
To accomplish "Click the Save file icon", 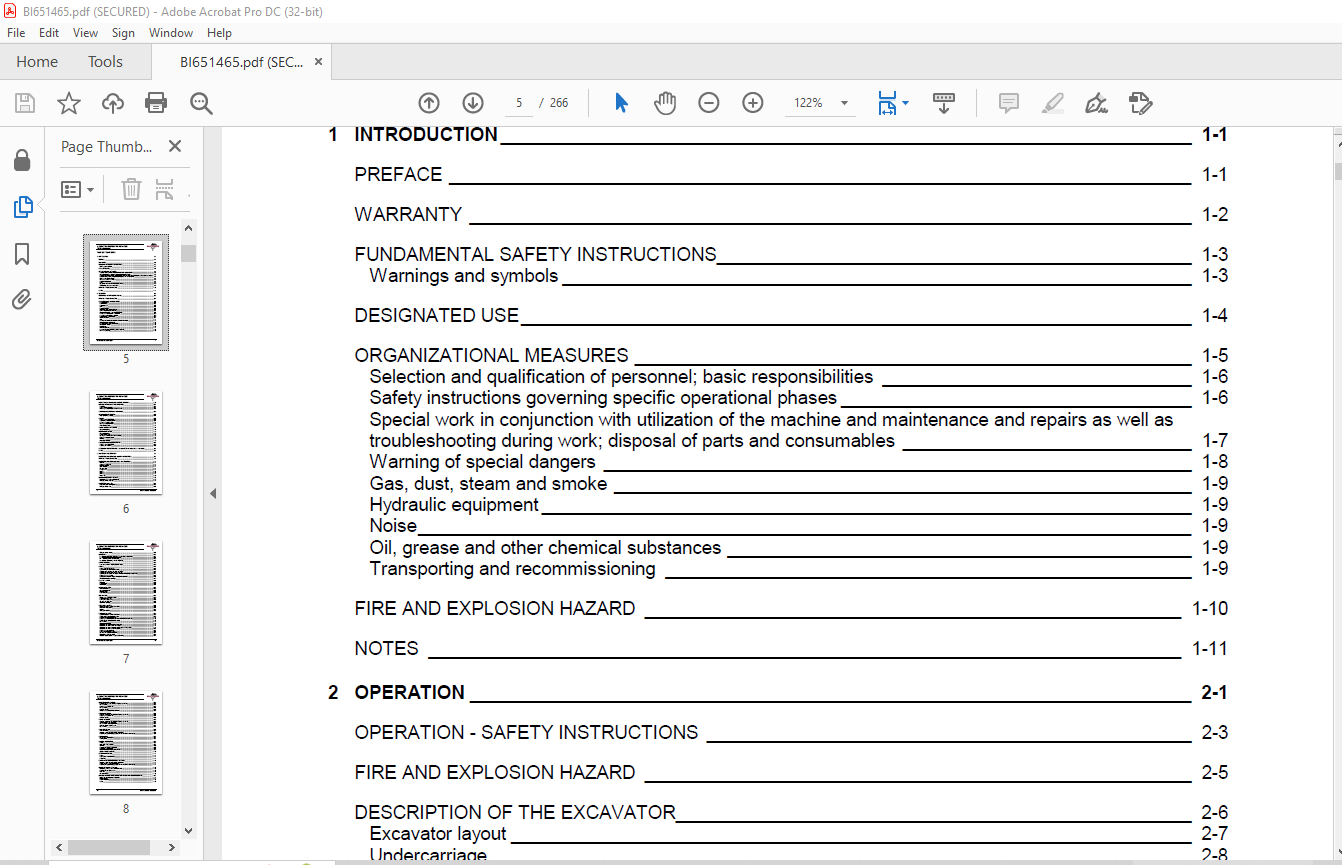I will tap(25, 103).
